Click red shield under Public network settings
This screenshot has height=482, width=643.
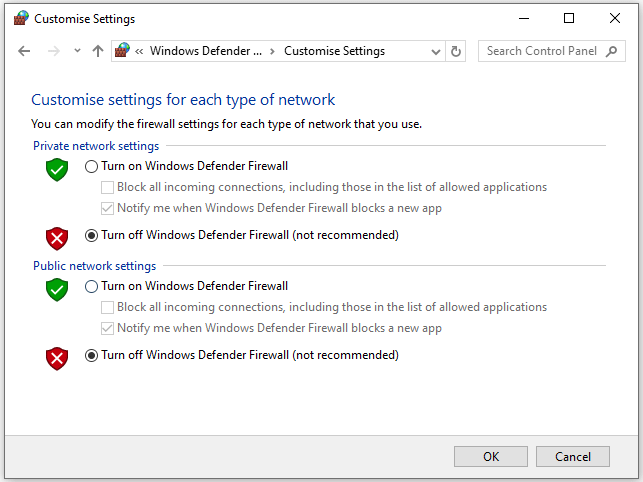57,357
